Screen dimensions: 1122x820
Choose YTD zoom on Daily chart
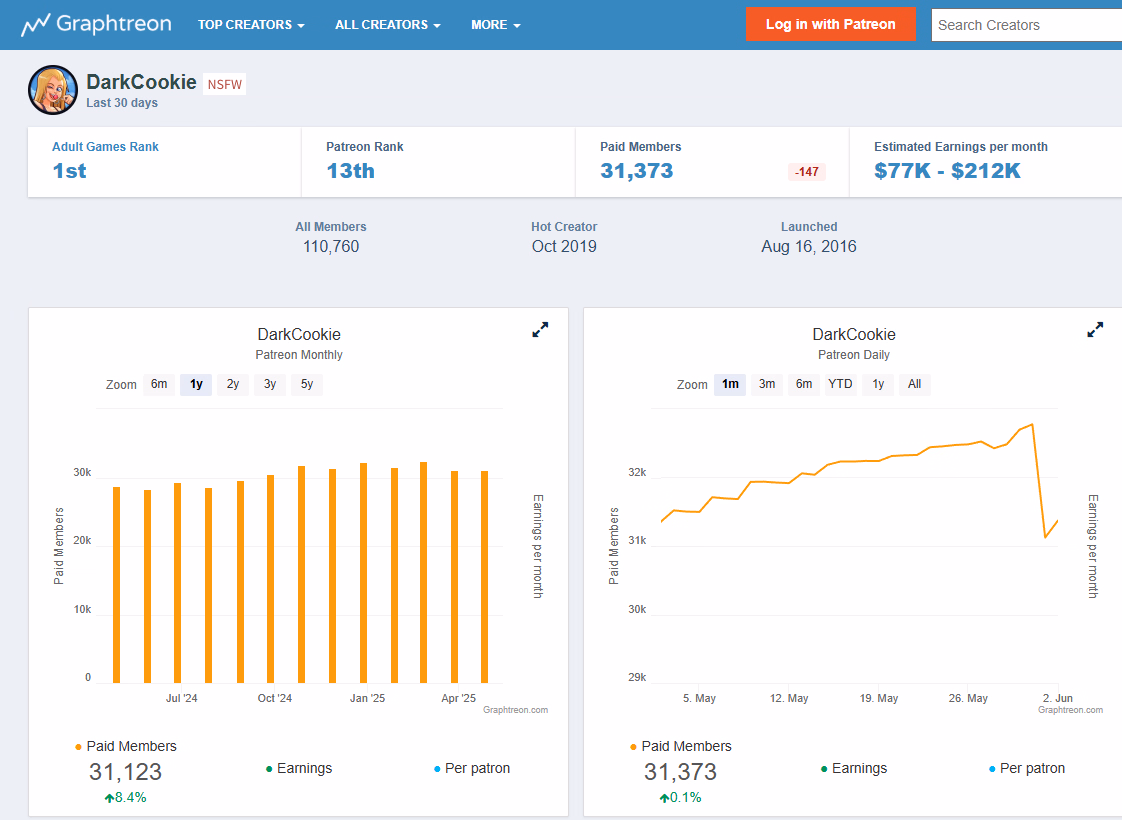click(x=840, y=384)
